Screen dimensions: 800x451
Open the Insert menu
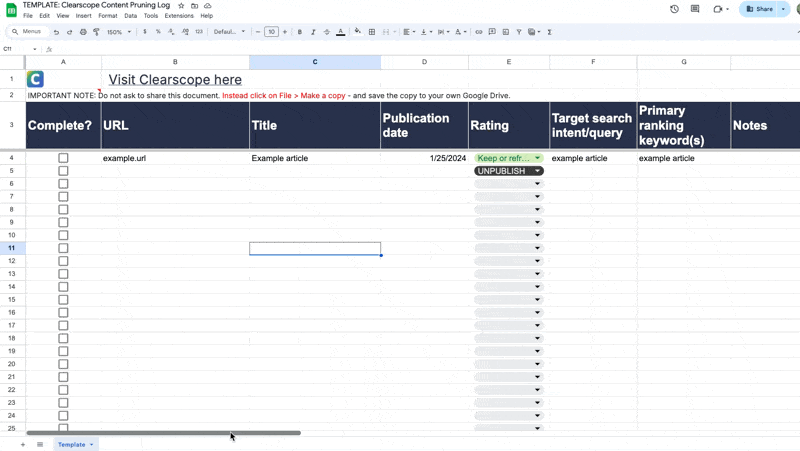[x=84, y=16]
